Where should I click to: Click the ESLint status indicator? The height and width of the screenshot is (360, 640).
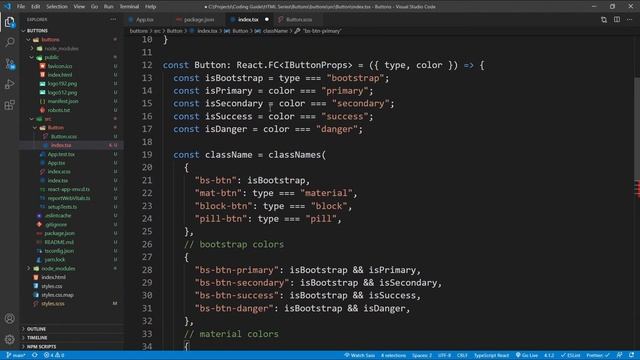pos(570,355)
